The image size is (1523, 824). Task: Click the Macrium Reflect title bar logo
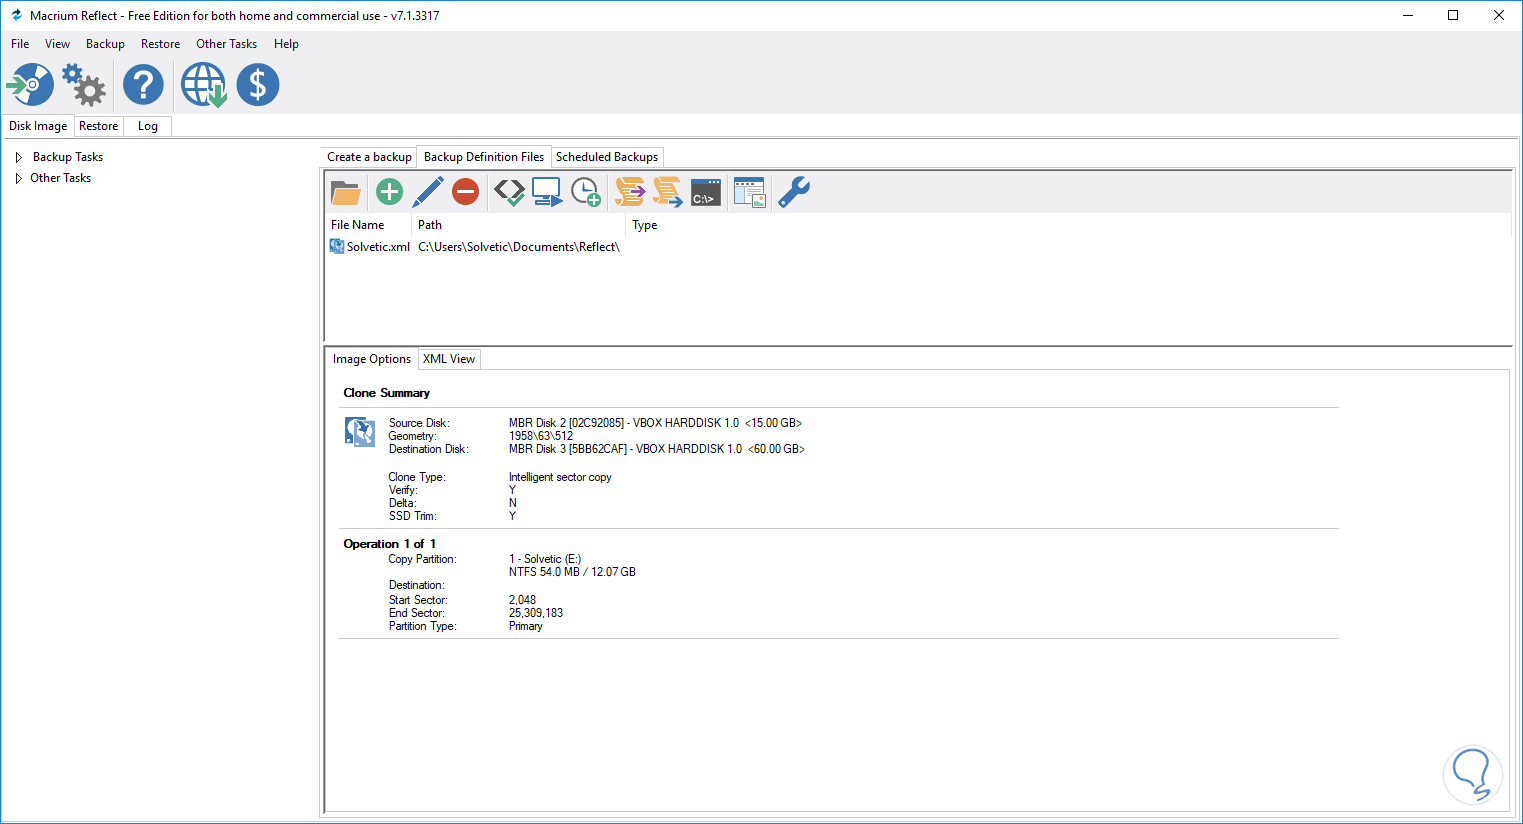16,15
